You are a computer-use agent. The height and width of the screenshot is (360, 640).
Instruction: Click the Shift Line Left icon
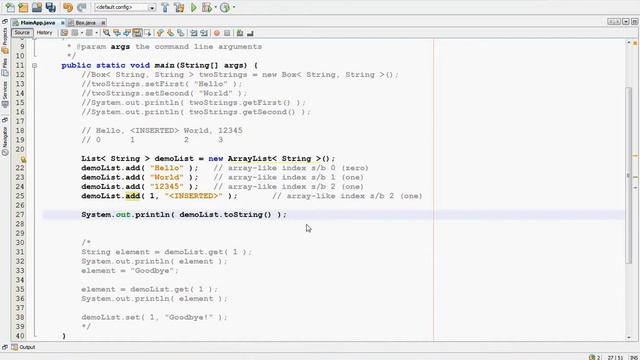(193, 33)
